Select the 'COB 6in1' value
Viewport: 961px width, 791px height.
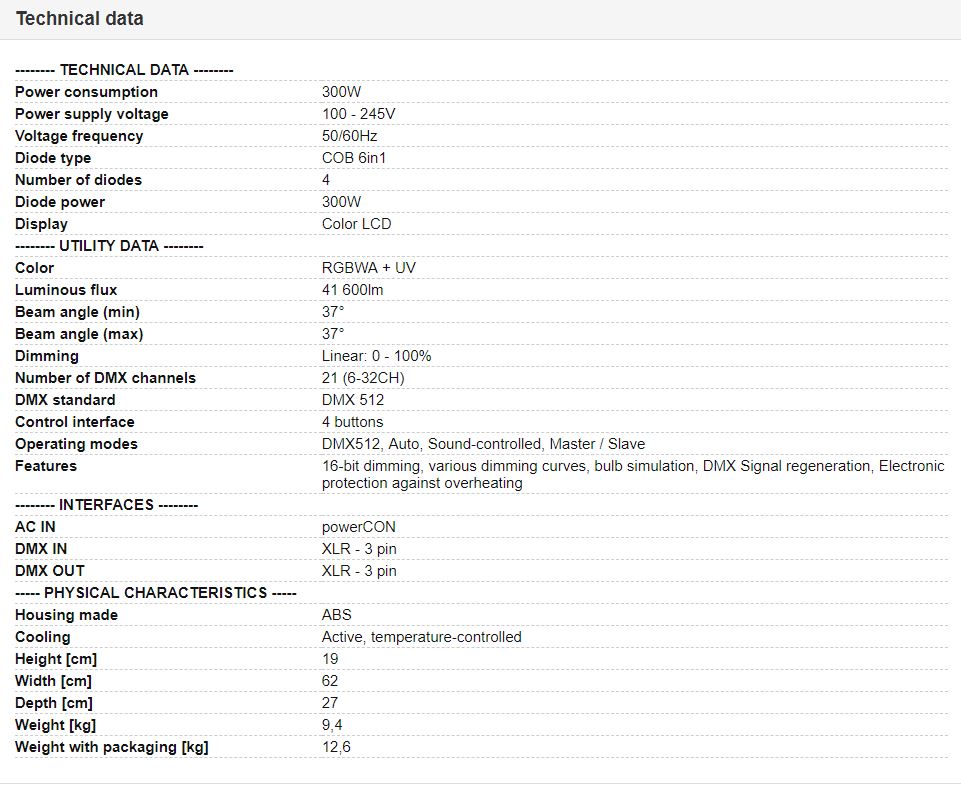[x=354, y=158]
